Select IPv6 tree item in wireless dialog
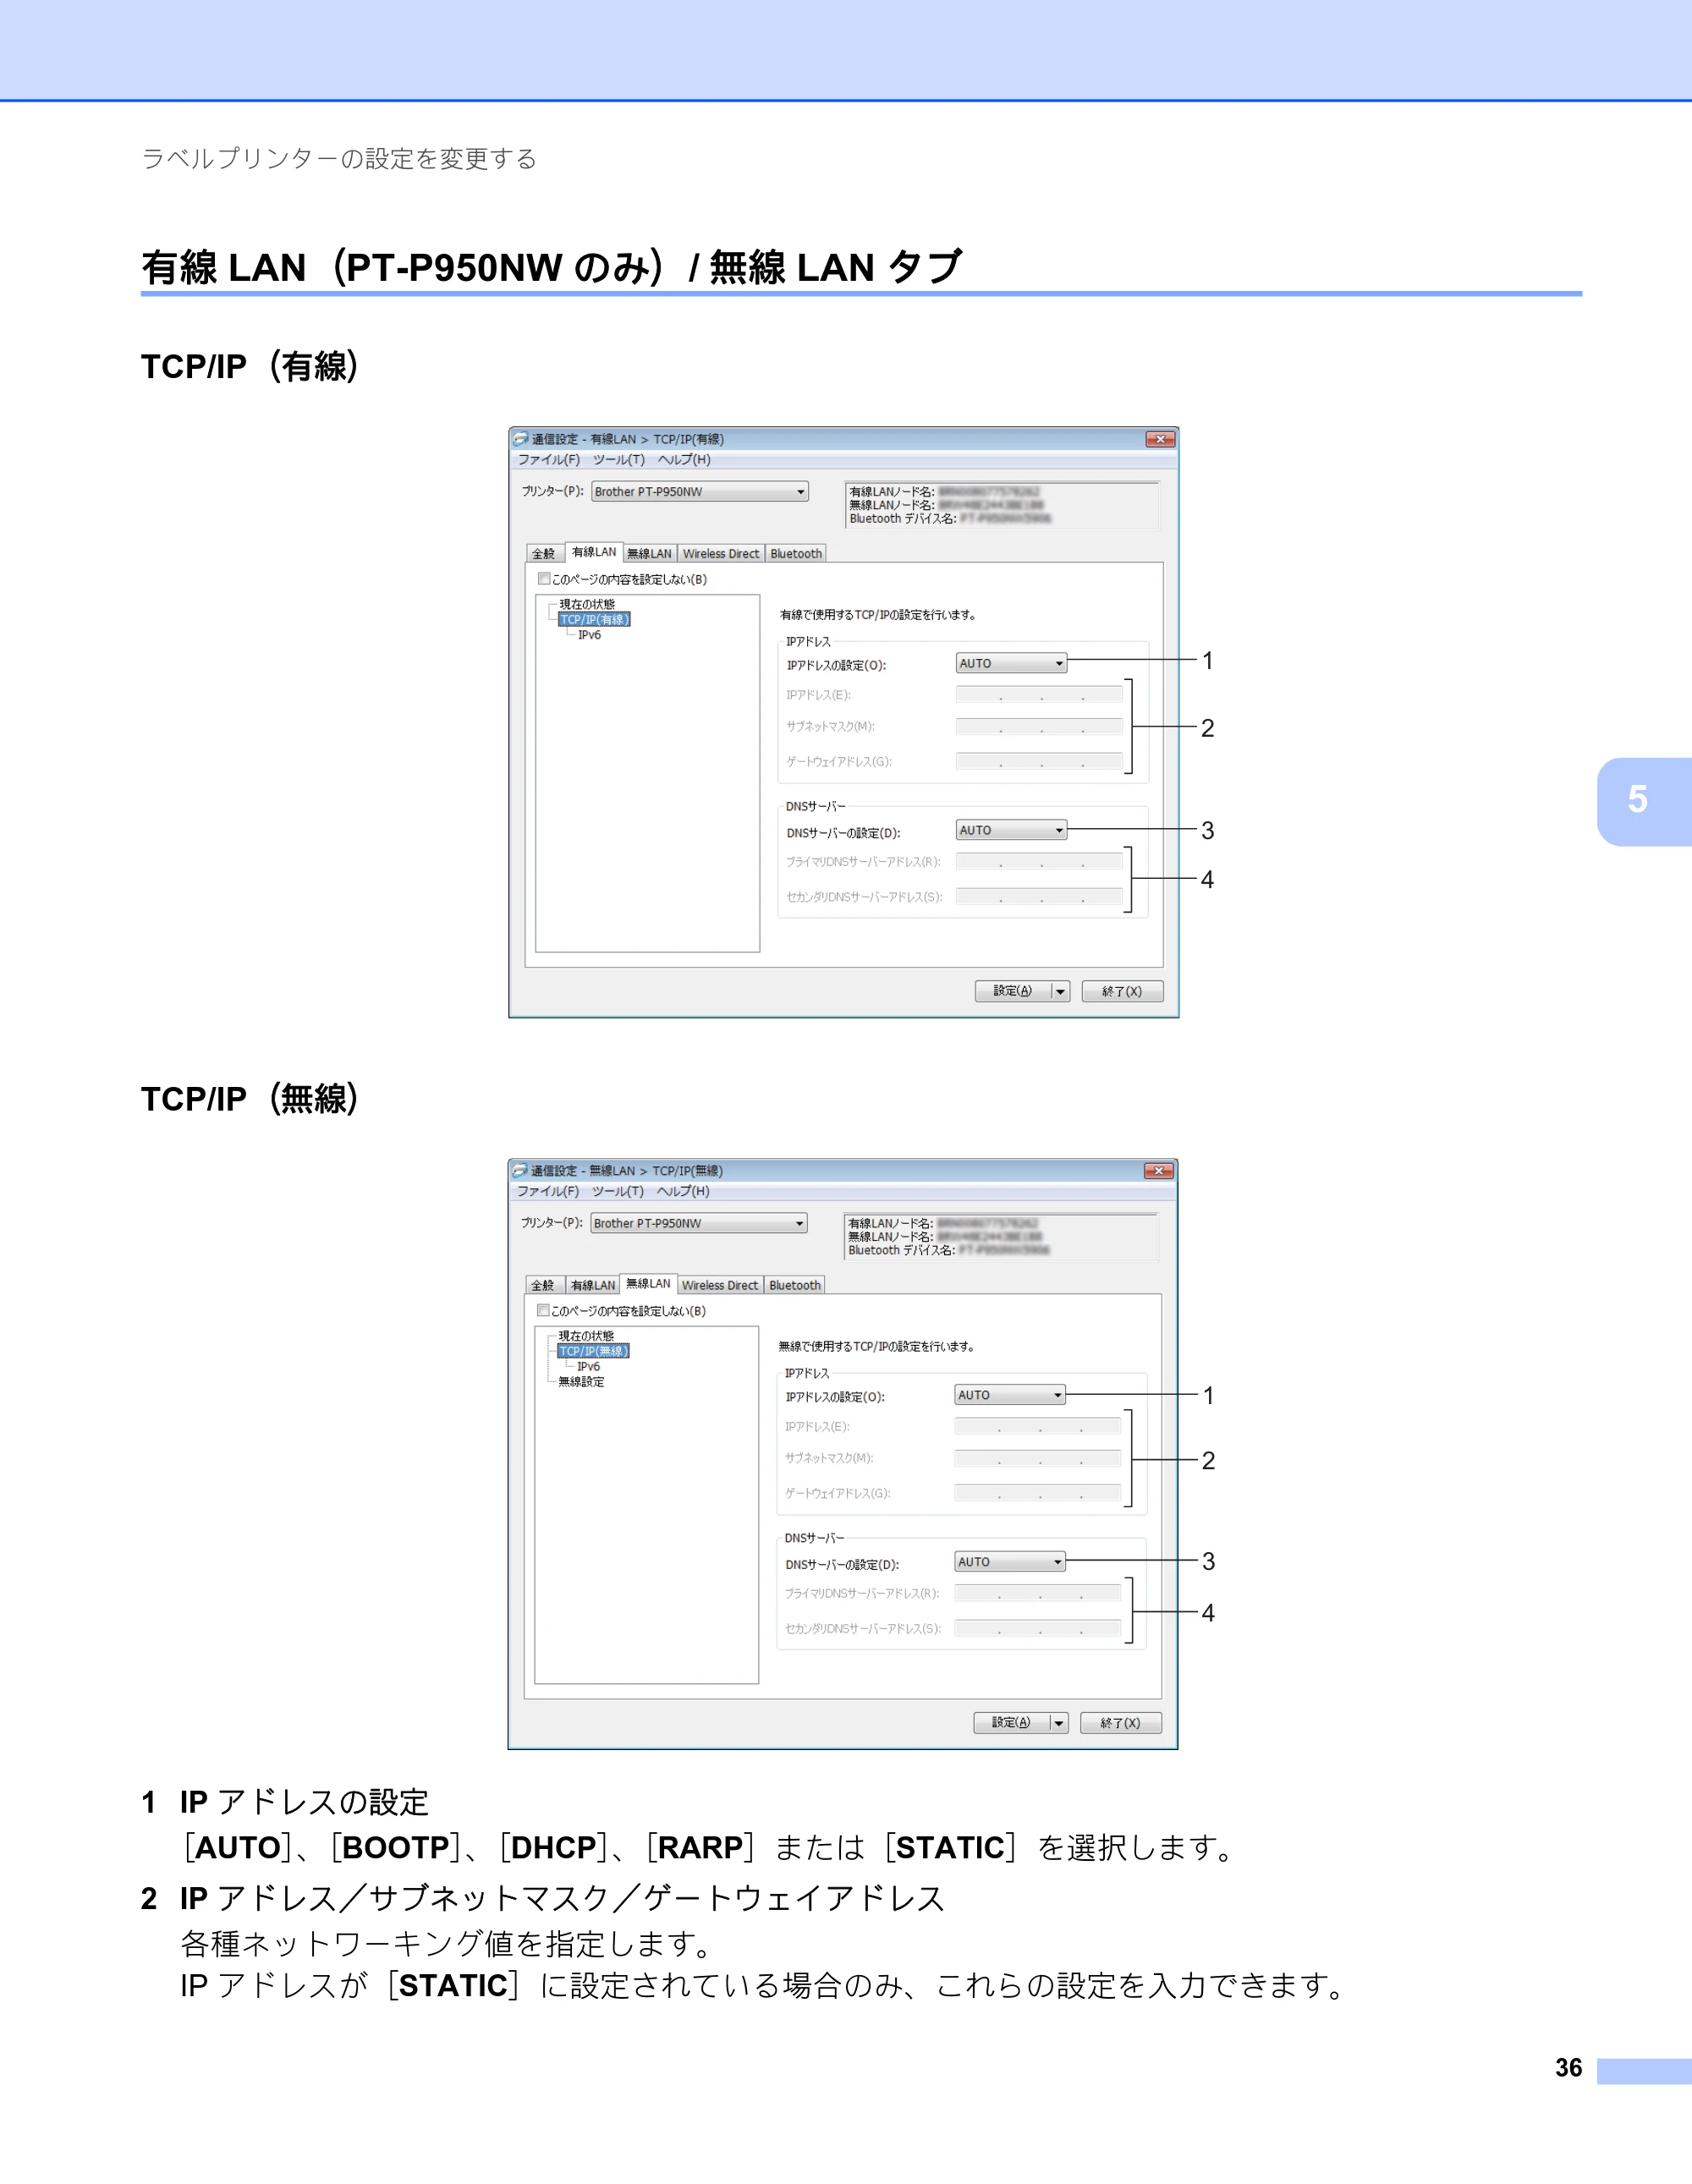Viewport: 1692px width, 2184px height. point(588,1367)
